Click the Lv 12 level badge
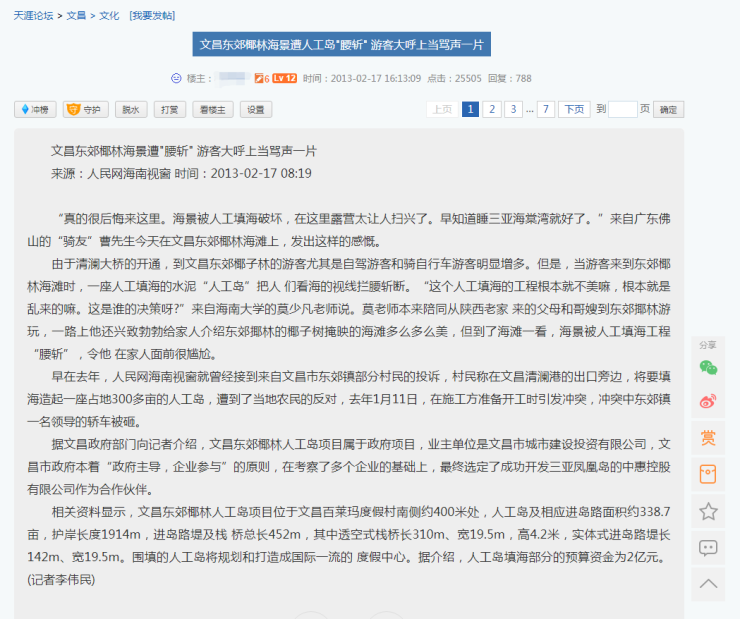The height and width of the screenshot is (619, 740). 285,78
